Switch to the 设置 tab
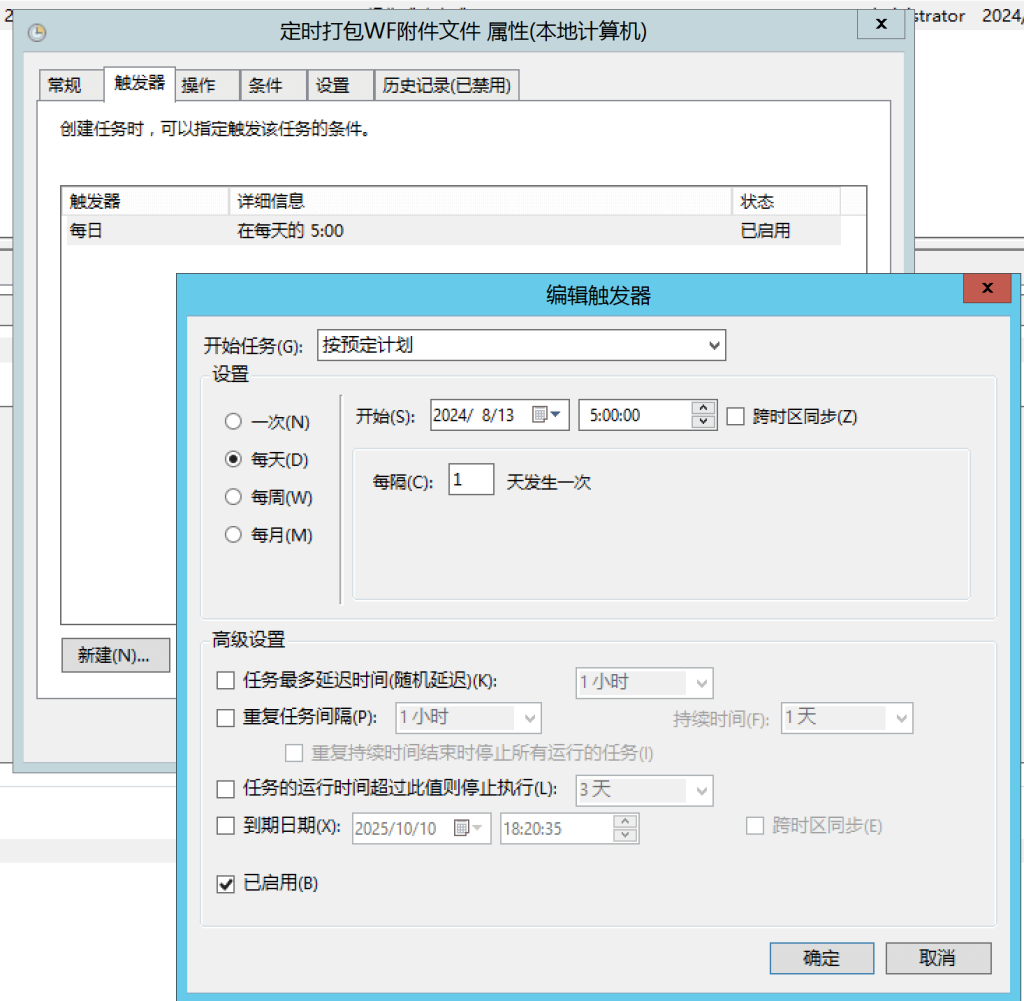 340,85
